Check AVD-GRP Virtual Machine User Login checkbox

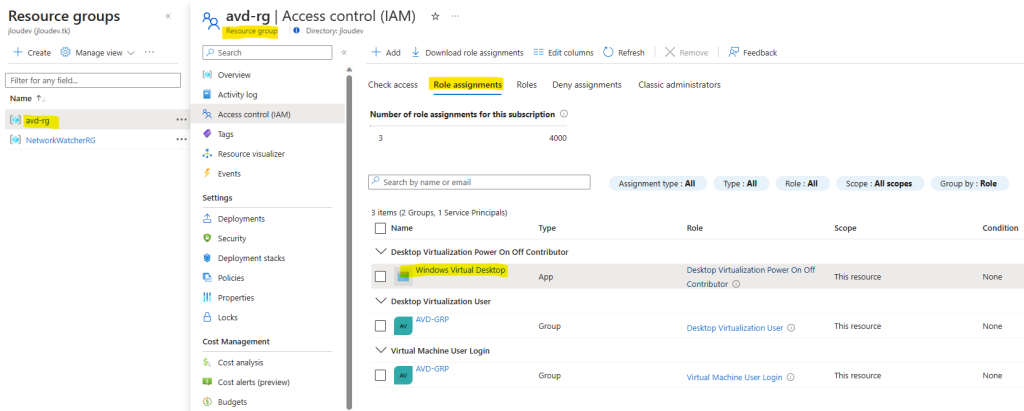click(x=381, y=375)
